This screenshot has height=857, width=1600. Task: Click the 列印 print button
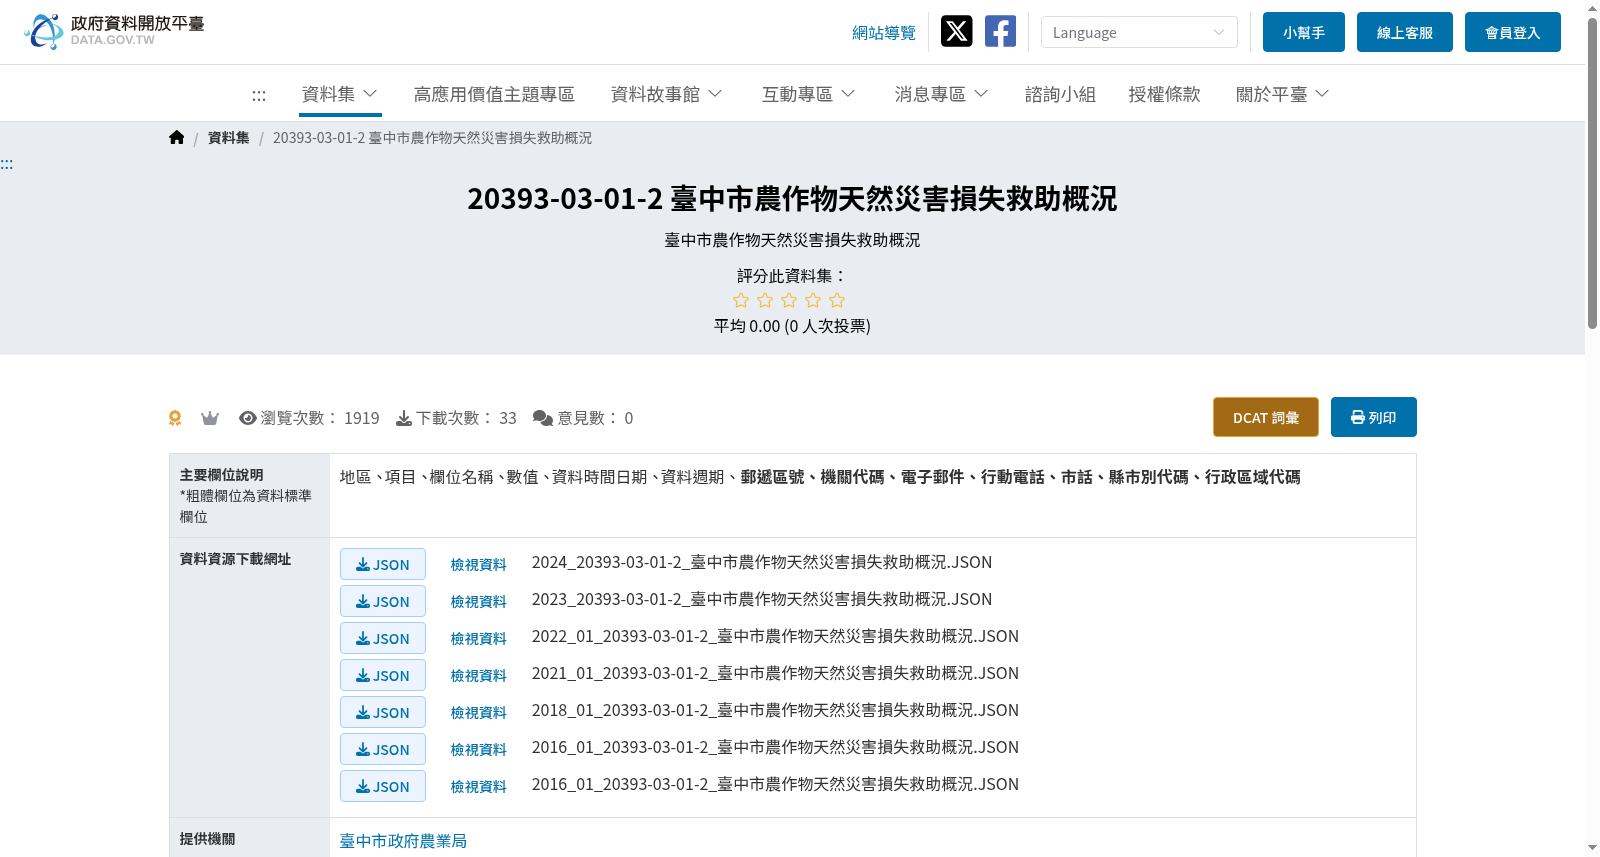click(x=1374, y=417)
